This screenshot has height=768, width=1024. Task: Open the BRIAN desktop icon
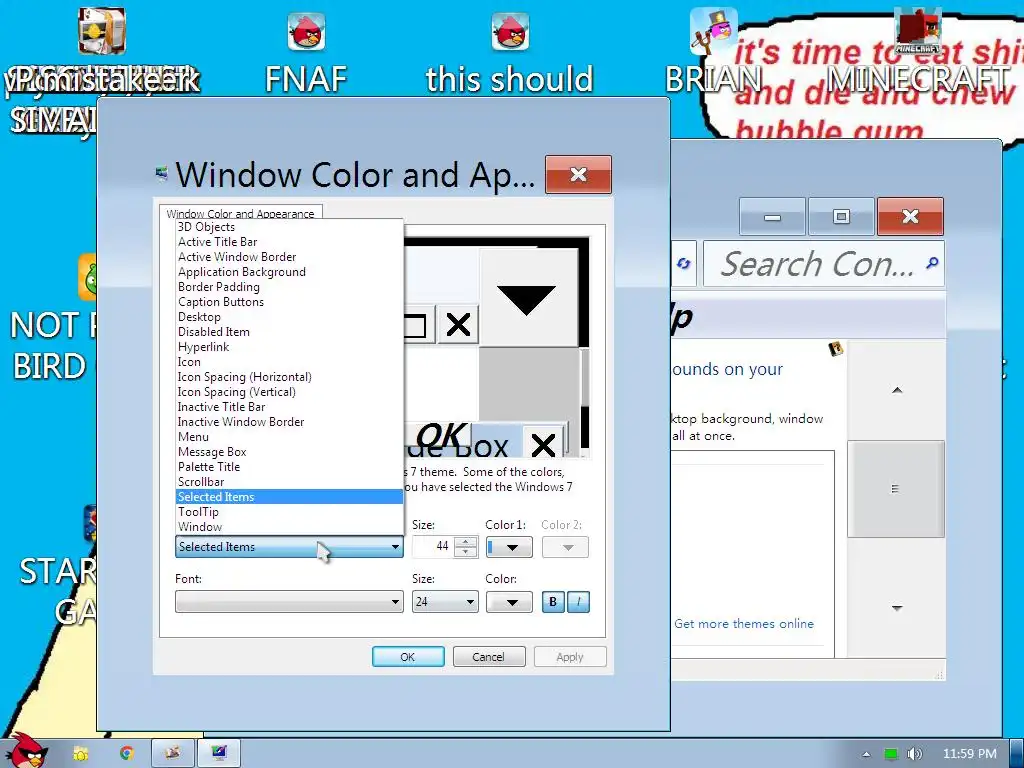[713, 52]
